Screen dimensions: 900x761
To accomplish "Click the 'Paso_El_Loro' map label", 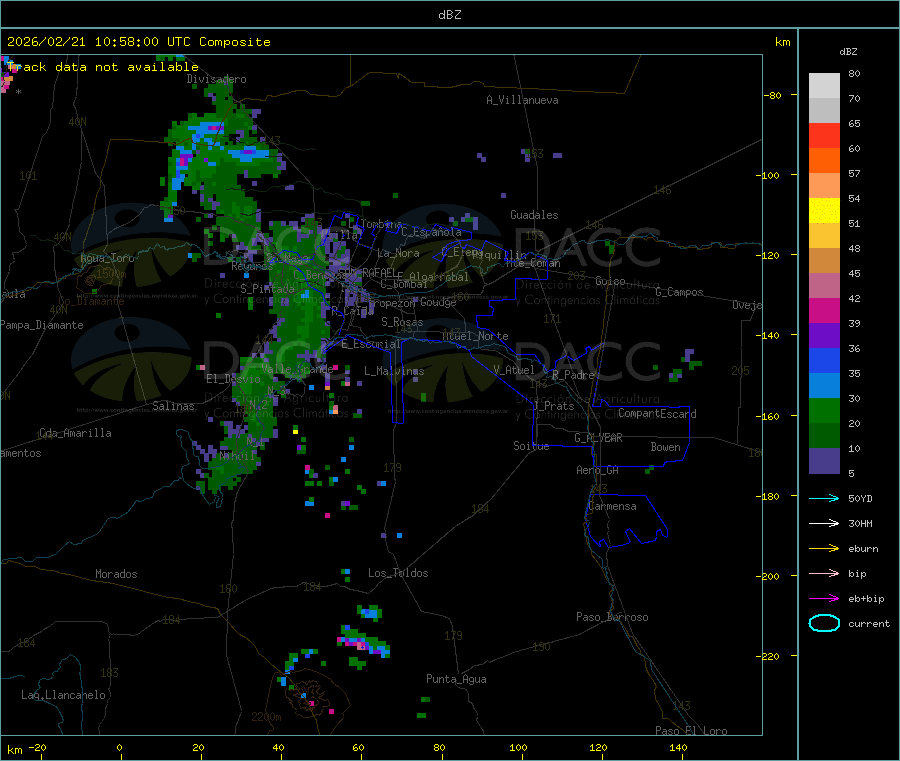I will tap(691, 731).
